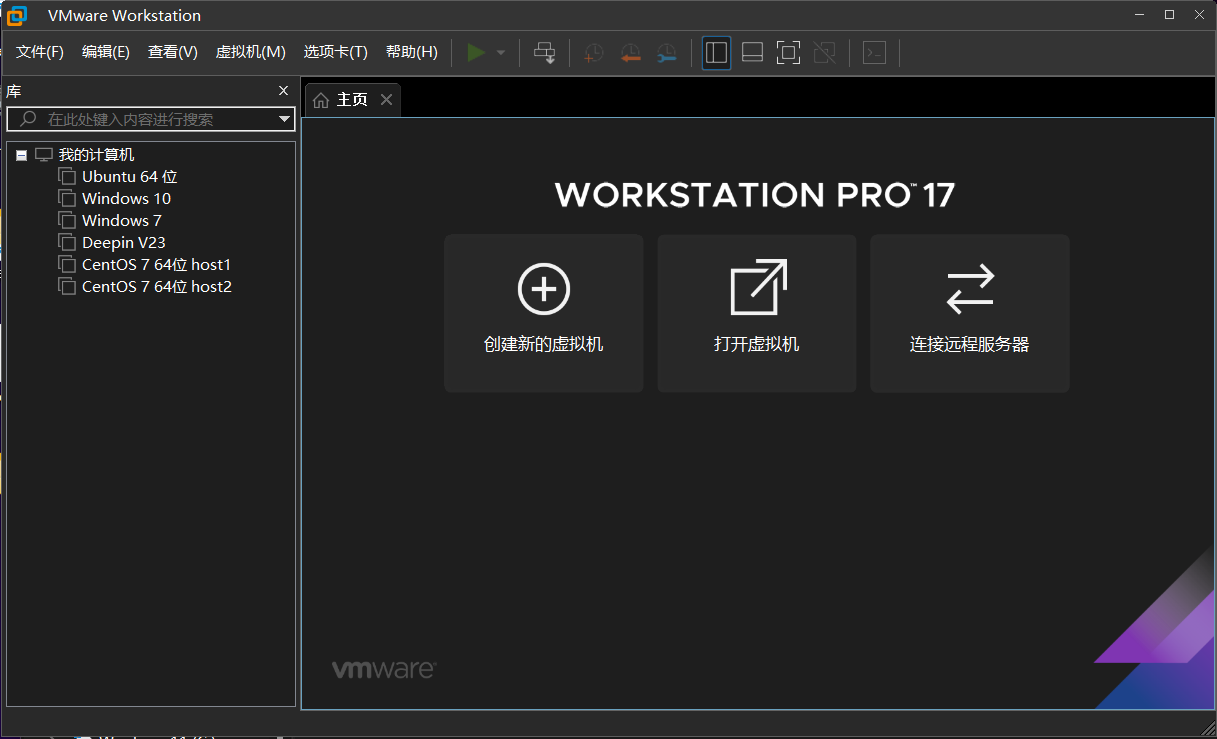The image size is (1217, 739).
Task: Close the 库 library panel
Action: tap(283, 91)
